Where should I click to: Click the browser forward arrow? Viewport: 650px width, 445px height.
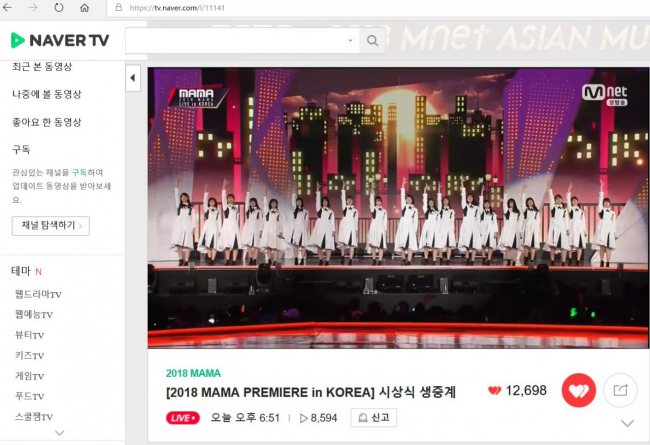click(33, 7)
